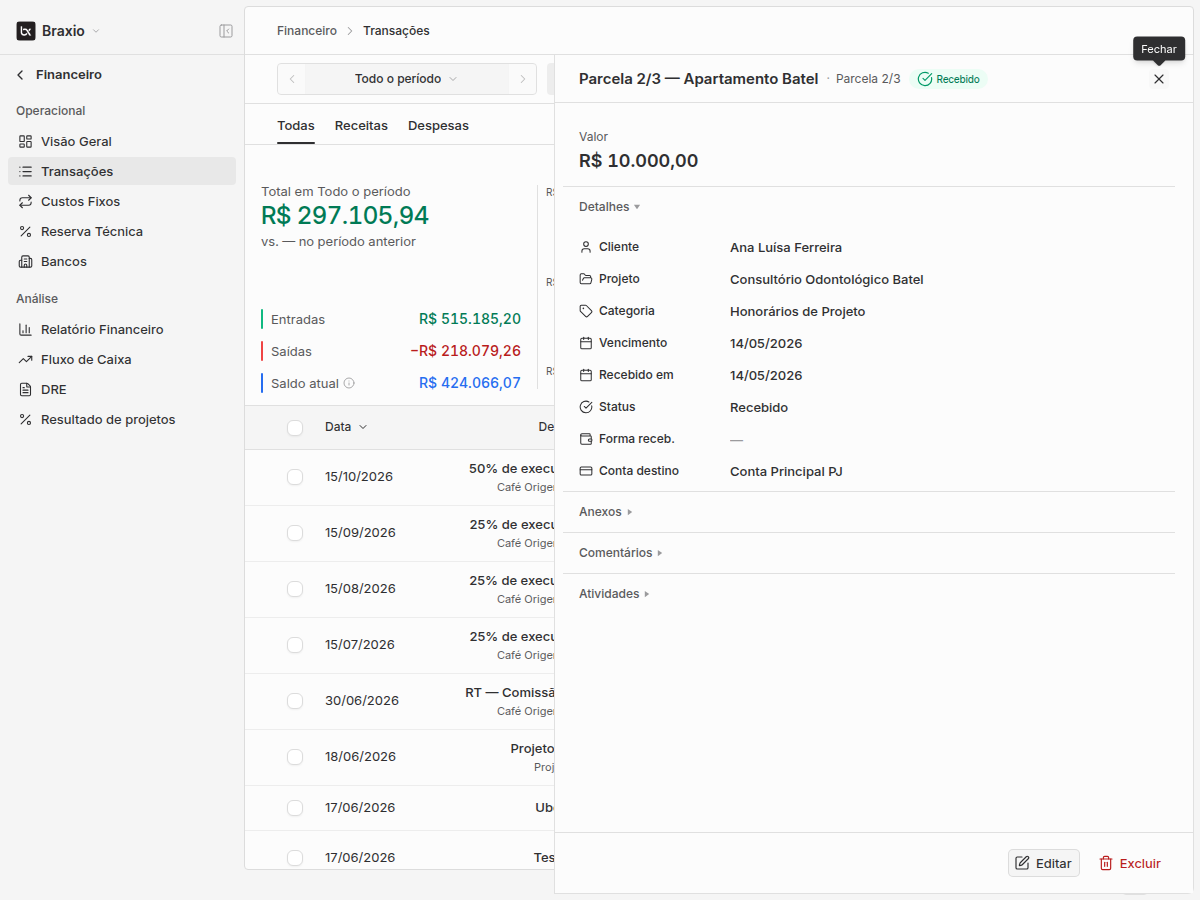Click the Vencimento calendar icon
This screenshot has height=900, width=1200.
pos(586,343)
